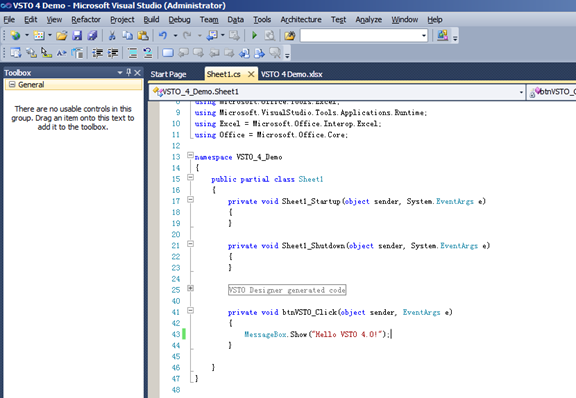The width and height of the screenshot is (576, 398).
Task: Click the Increase Line Indent icon
Action: (x=113, y=53)
